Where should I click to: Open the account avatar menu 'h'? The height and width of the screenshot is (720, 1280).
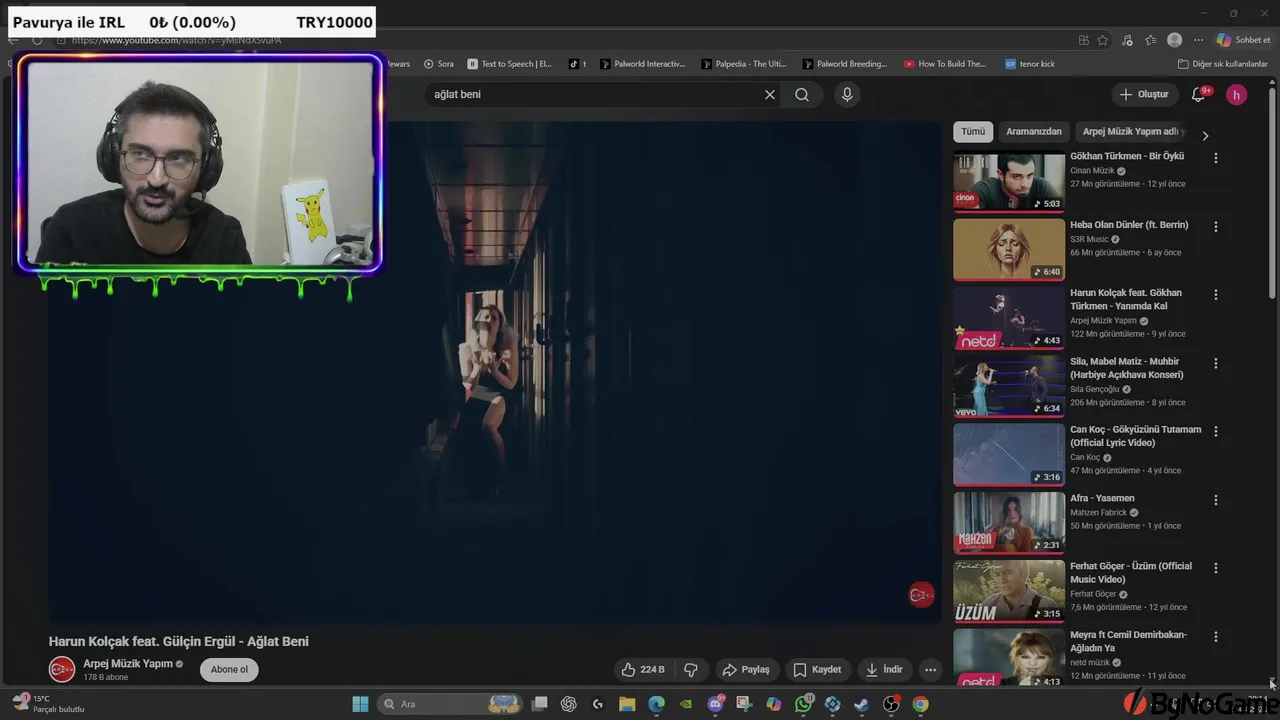click(1237, 94)
